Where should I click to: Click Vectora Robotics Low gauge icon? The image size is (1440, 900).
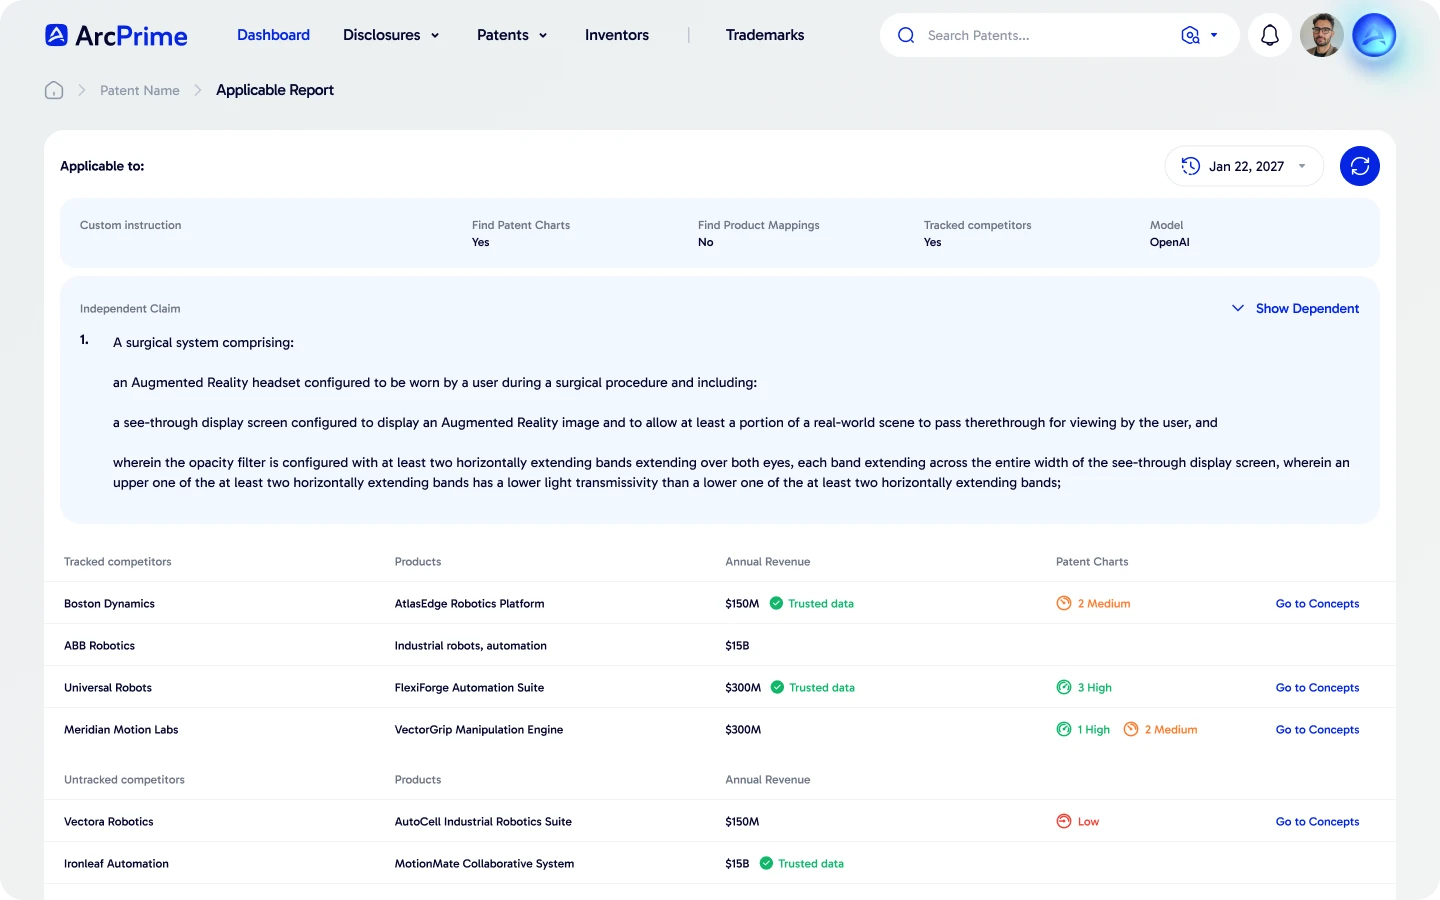[1064, 821]
